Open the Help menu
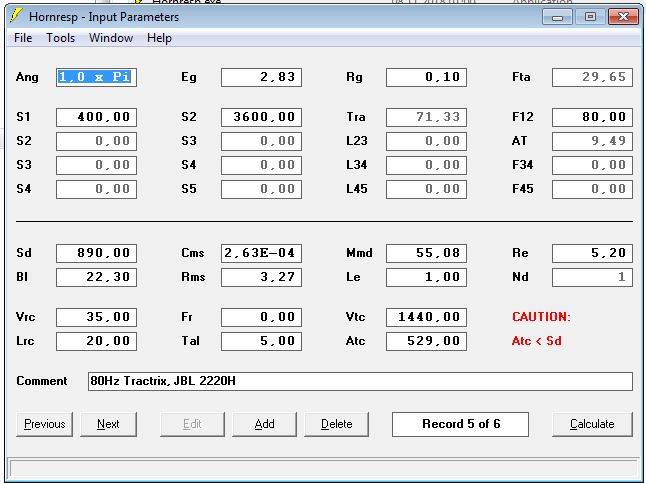The width and height of the screenshot is (646, 483). 159,38
